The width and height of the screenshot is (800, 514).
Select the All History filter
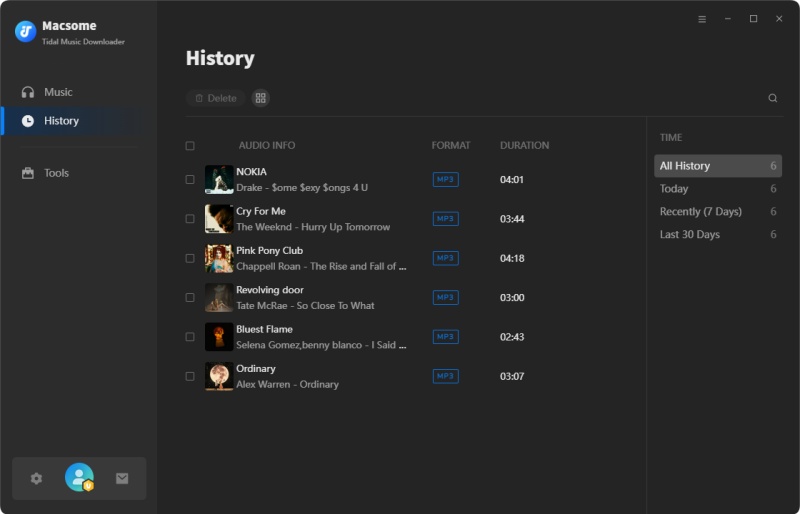717,166
